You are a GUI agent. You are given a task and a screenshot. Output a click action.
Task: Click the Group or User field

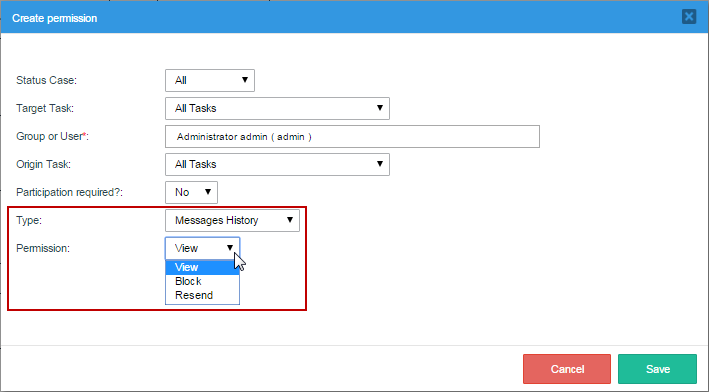tap(352, 137)
